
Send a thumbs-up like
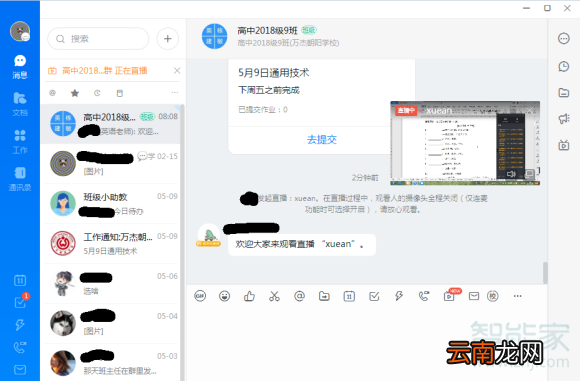point(249,296)
